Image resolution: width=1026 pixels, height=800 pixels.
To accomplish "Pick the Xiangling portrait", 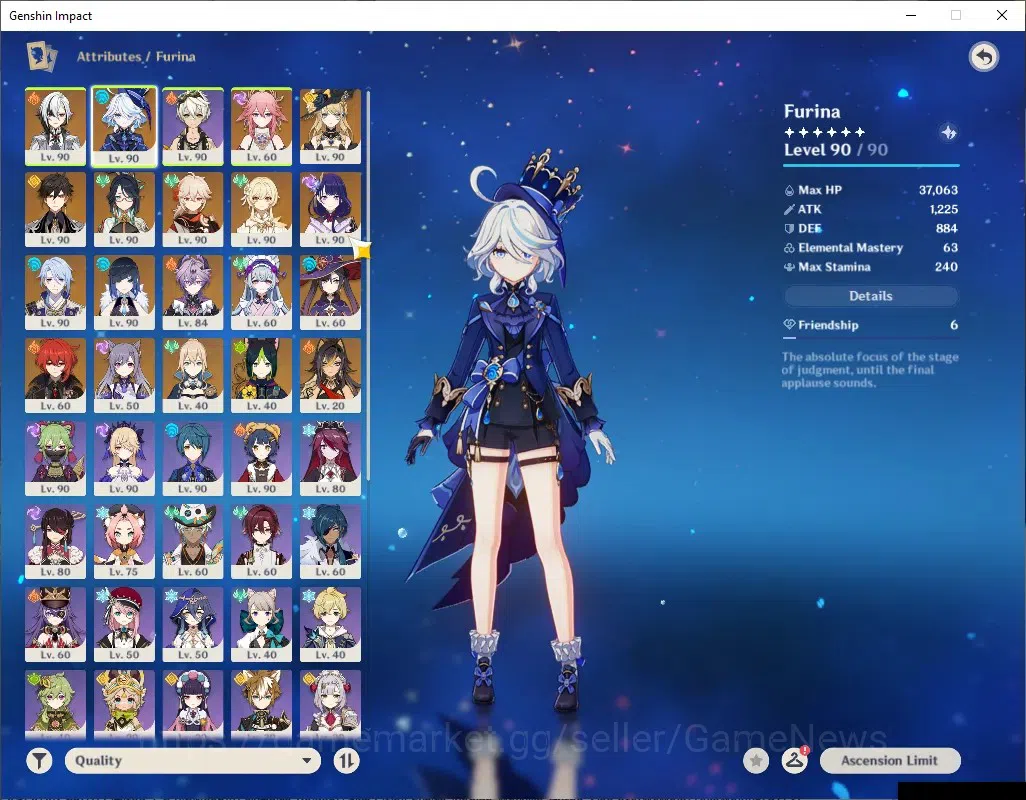I will tap(261, 459).
